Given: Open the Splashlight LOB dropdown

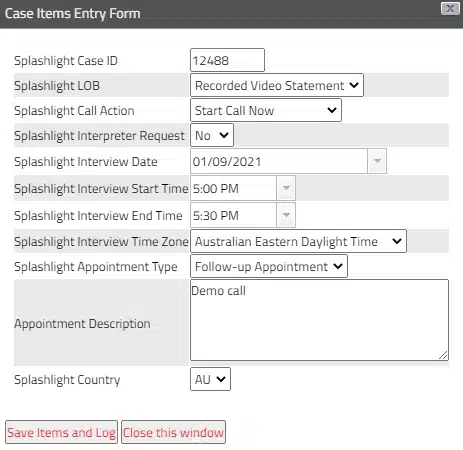Looking at the screenshot, I should tap(277, 85).
